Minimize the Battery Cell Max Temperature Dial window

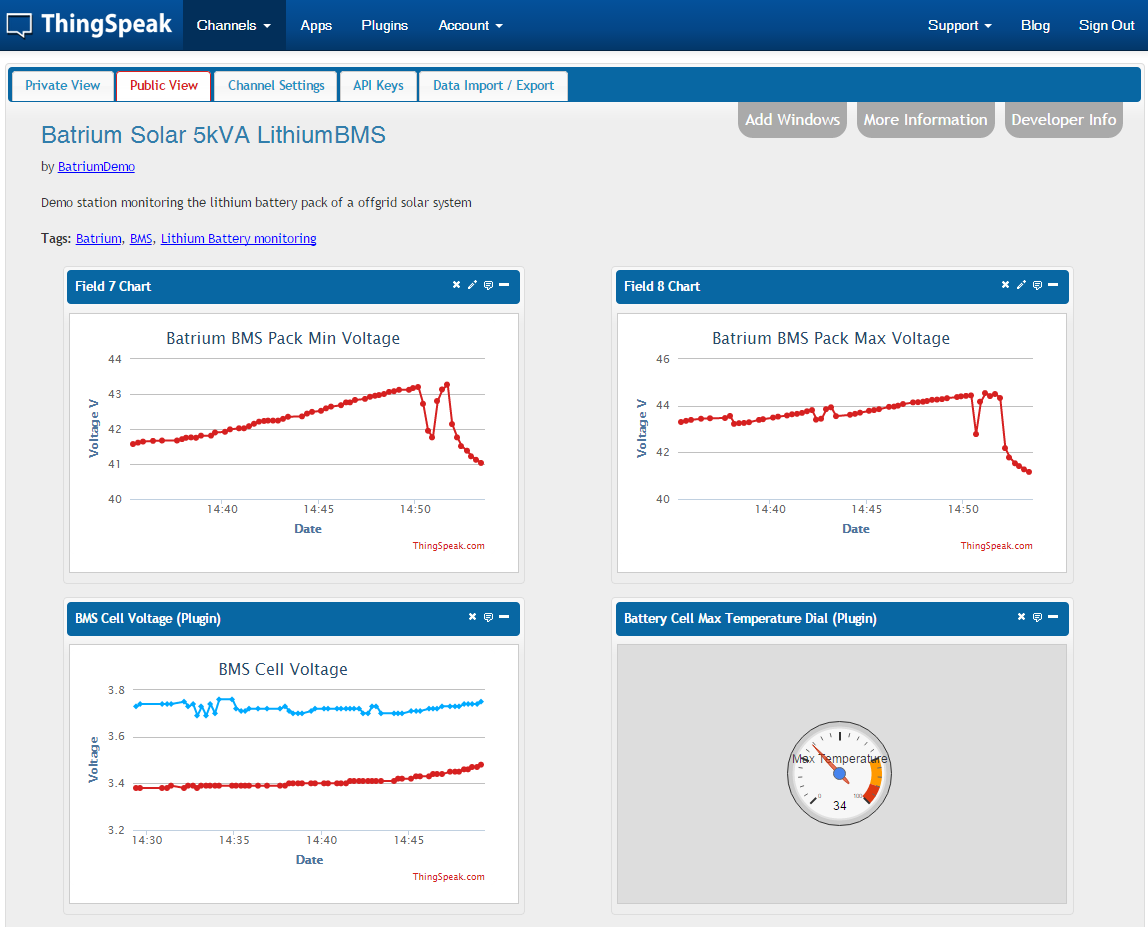pos(1053,617)
